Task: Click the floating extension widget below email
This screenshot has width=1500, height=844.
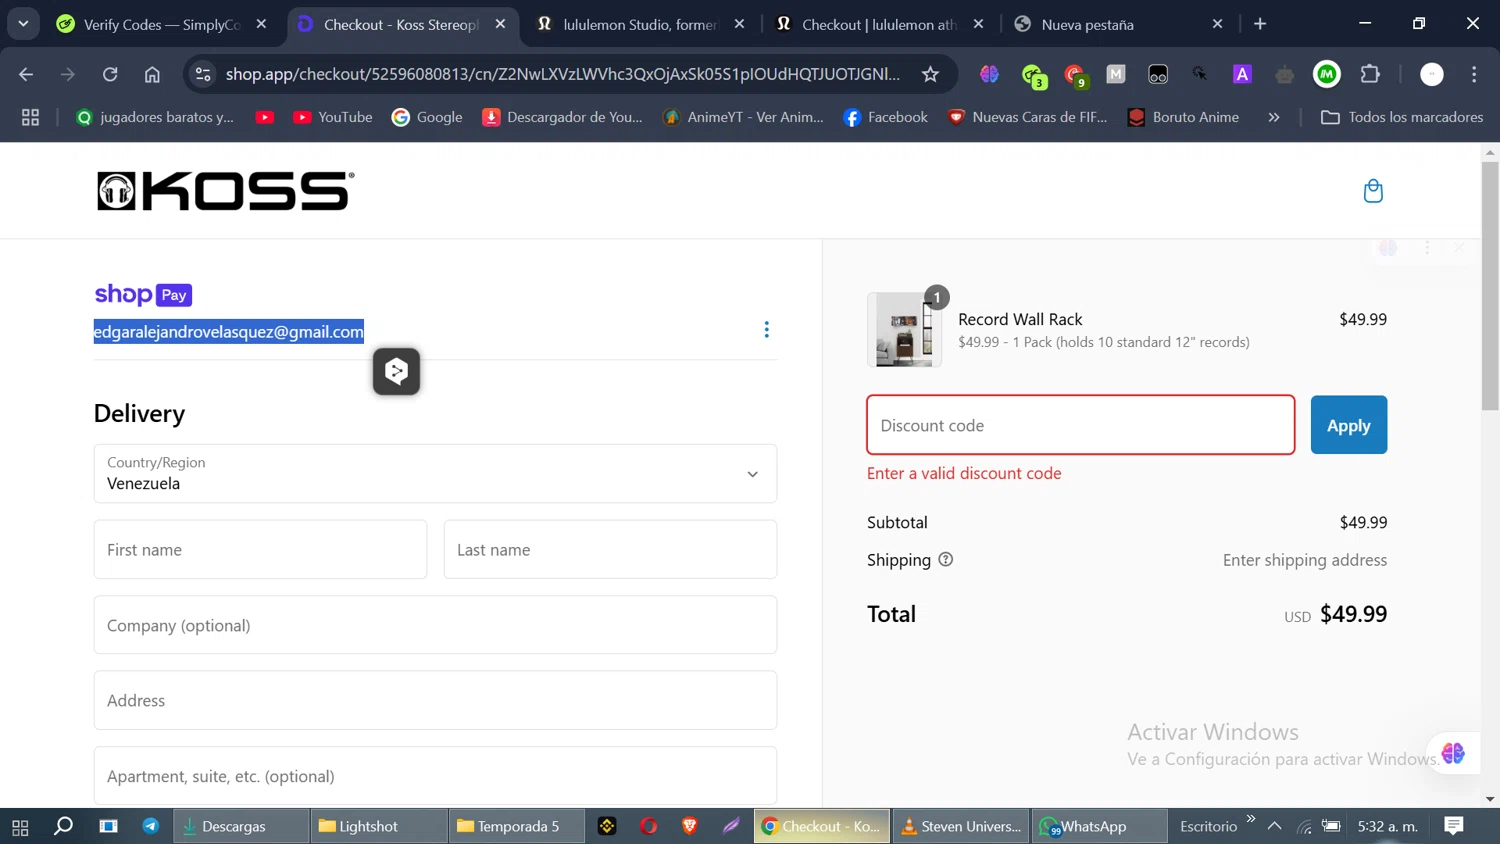Action: point(397,371)
